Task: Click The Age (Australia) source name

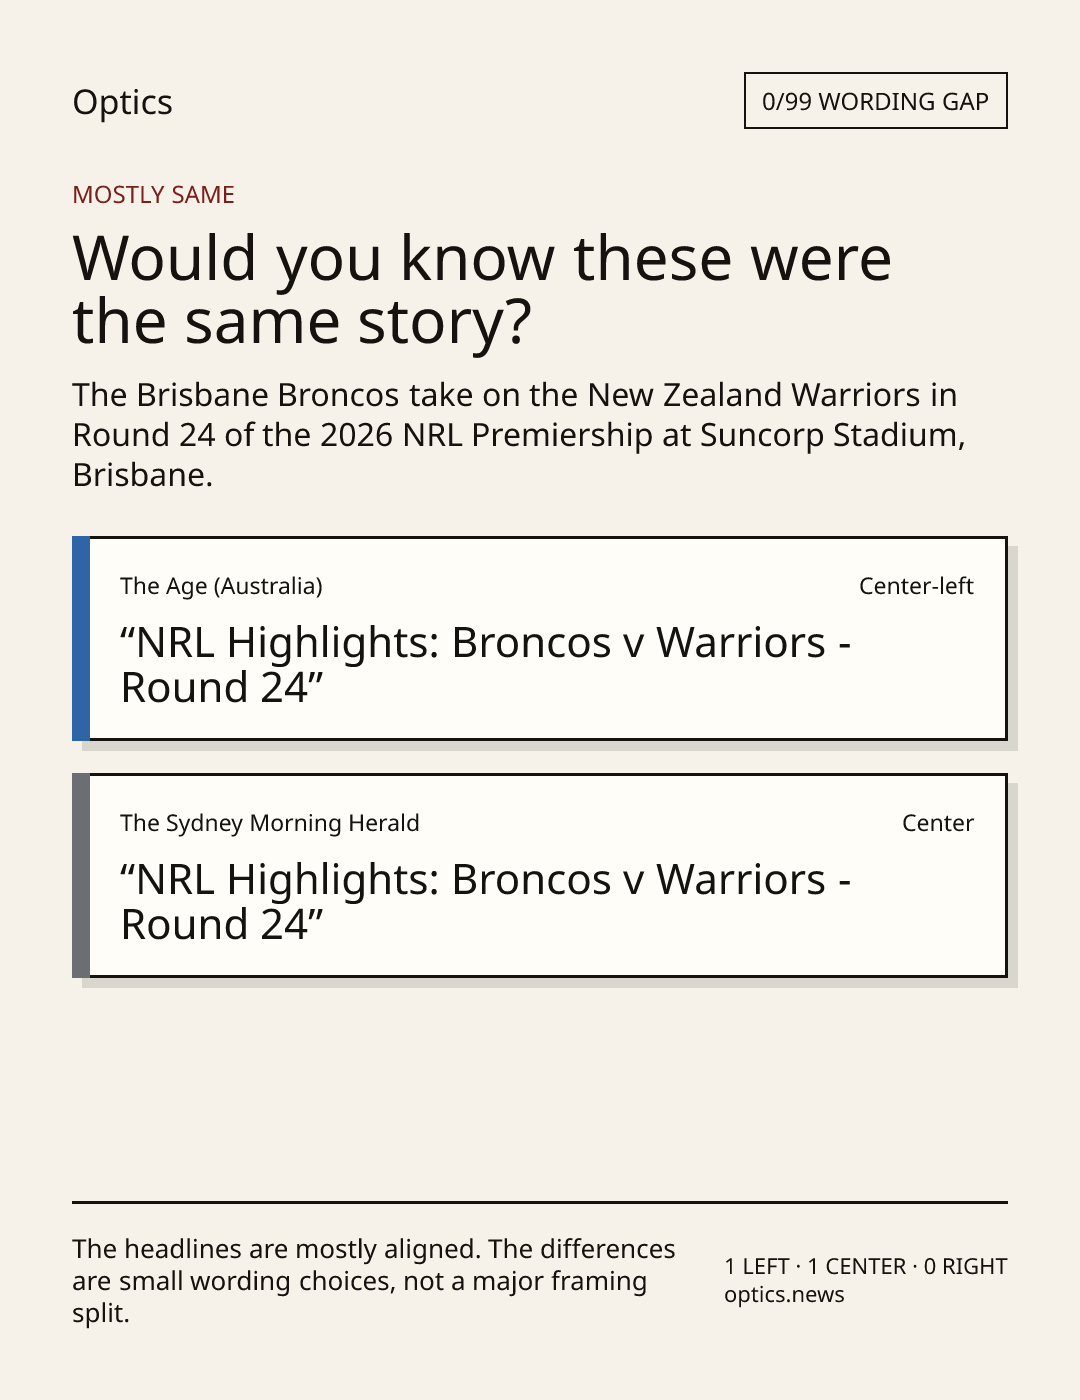Action: click(221, 586)
